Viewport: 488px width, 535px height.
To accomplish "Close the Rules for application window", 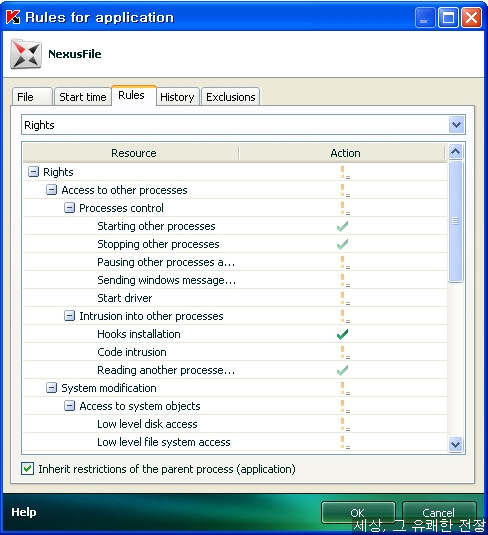I will [471, 17].
